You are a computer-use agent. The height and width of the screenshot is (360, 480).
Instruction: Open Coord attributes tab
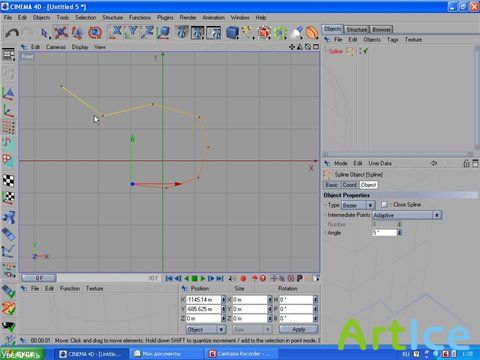(x=350, y=185)
